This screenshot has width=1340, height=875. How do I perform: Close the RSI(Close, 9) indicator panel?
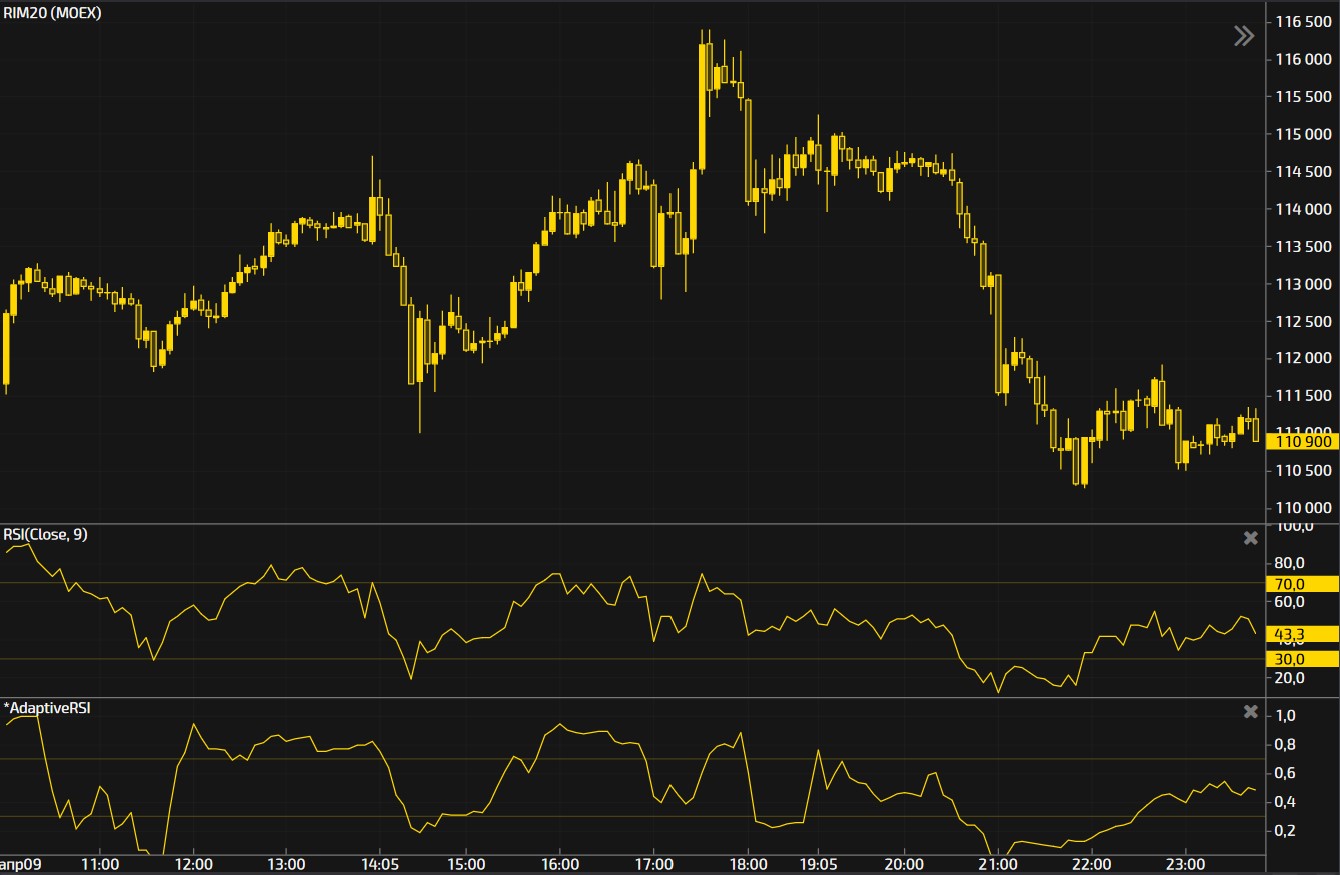click(x=1250, y=538)
